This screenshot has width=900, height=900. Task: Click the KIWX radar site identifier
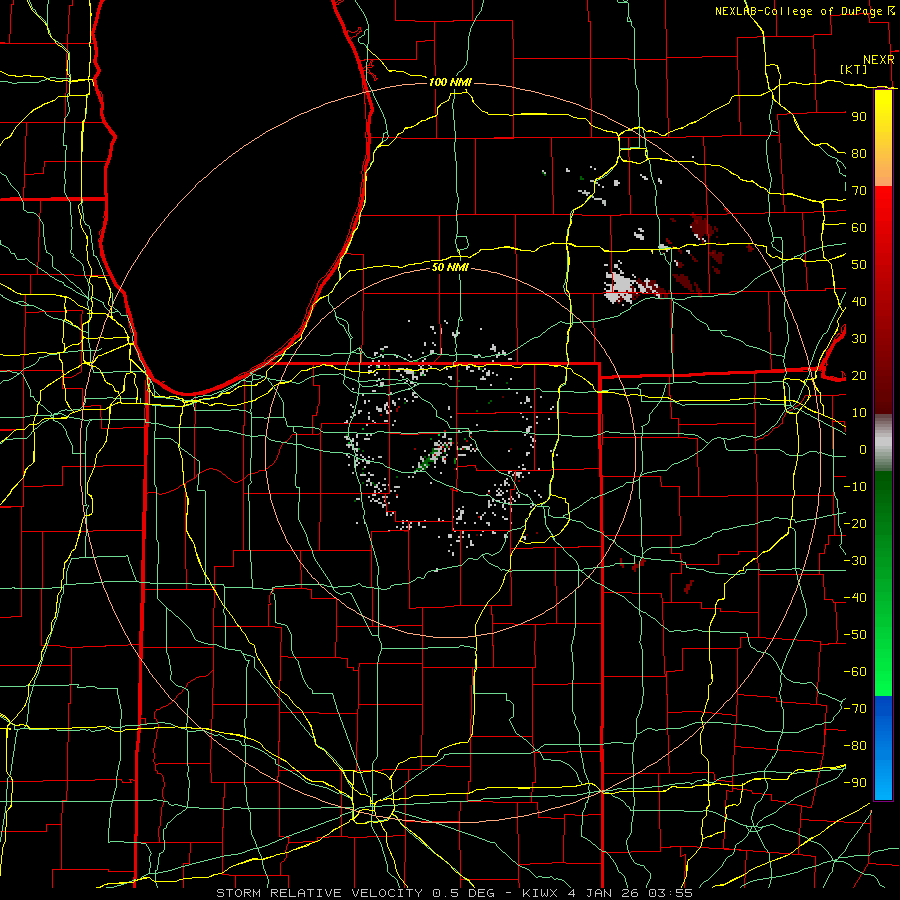tap(540, 893)
